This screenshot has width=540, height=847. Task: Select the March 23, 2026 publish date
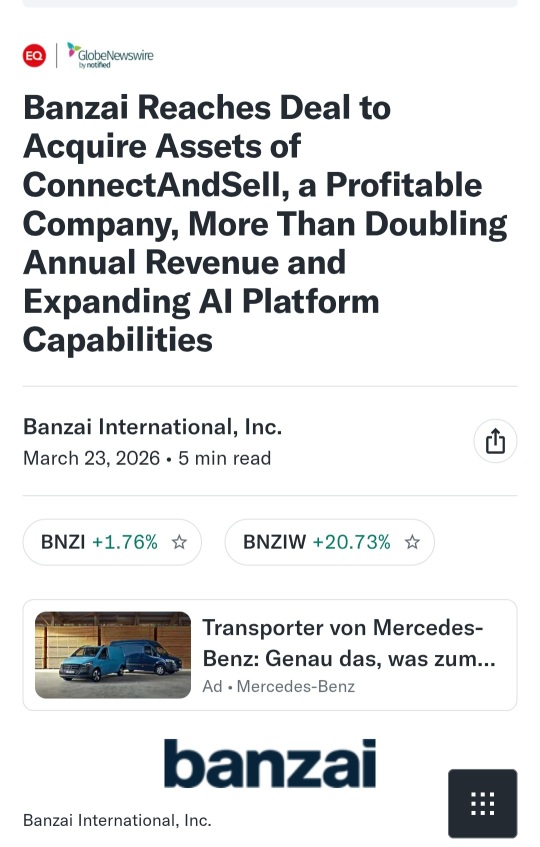pos(91,458)
